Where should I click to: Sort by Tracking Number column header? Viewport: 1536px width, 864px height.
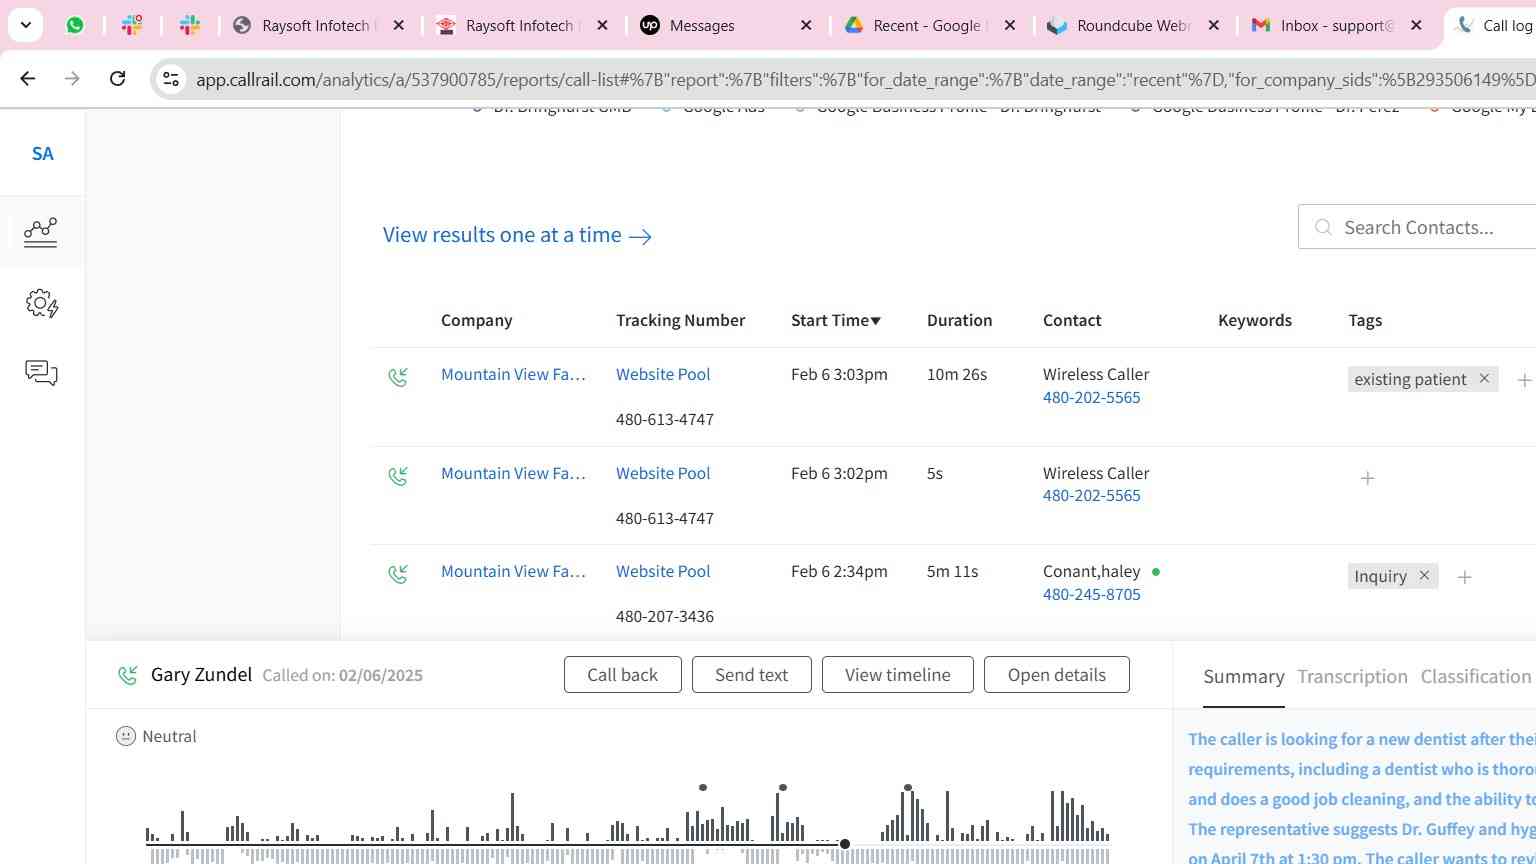coord(680,320)
